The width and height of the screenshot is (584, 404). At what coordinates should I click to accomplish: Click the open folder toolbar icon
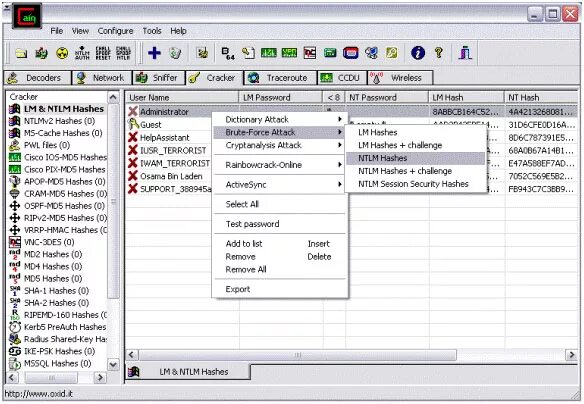coord(21,53)
